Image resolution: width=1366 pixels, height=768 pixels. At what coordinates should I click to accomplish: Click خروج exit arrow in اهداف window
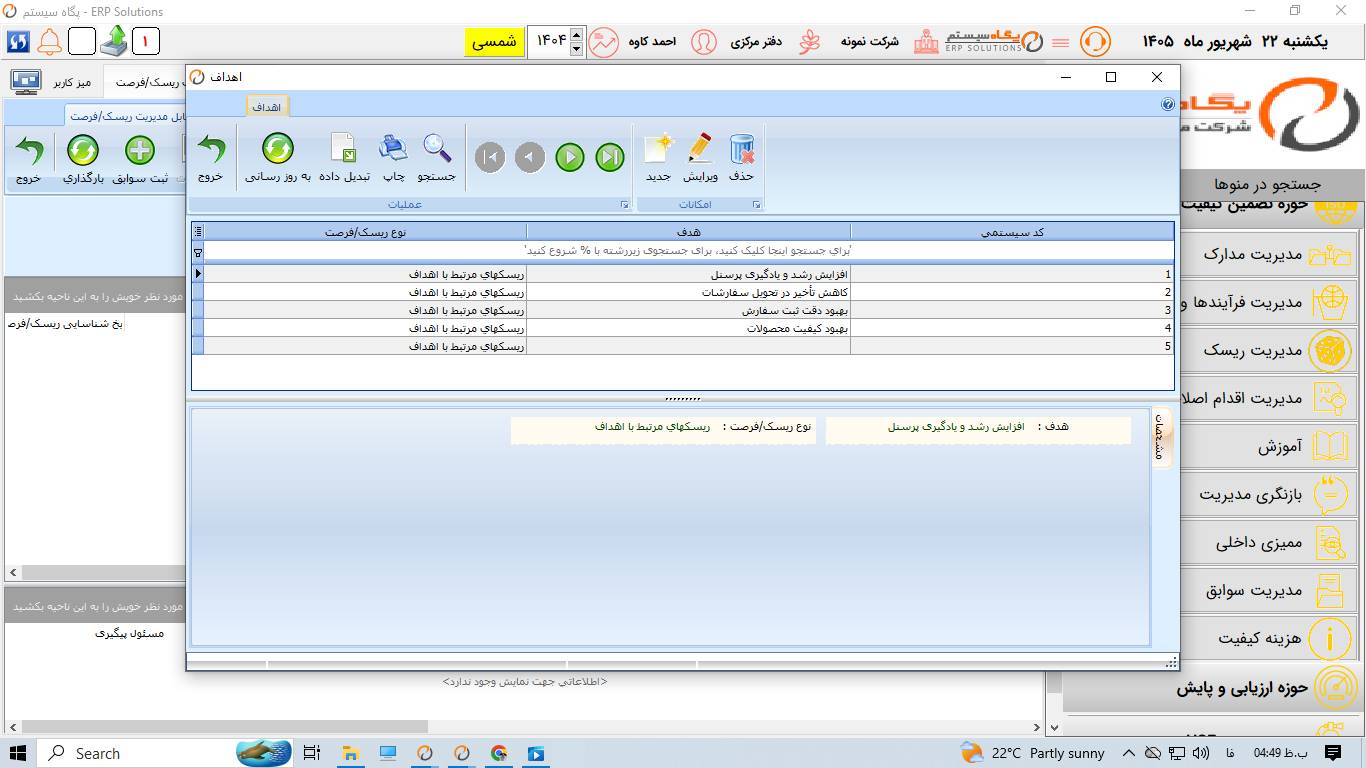(210, 150)
